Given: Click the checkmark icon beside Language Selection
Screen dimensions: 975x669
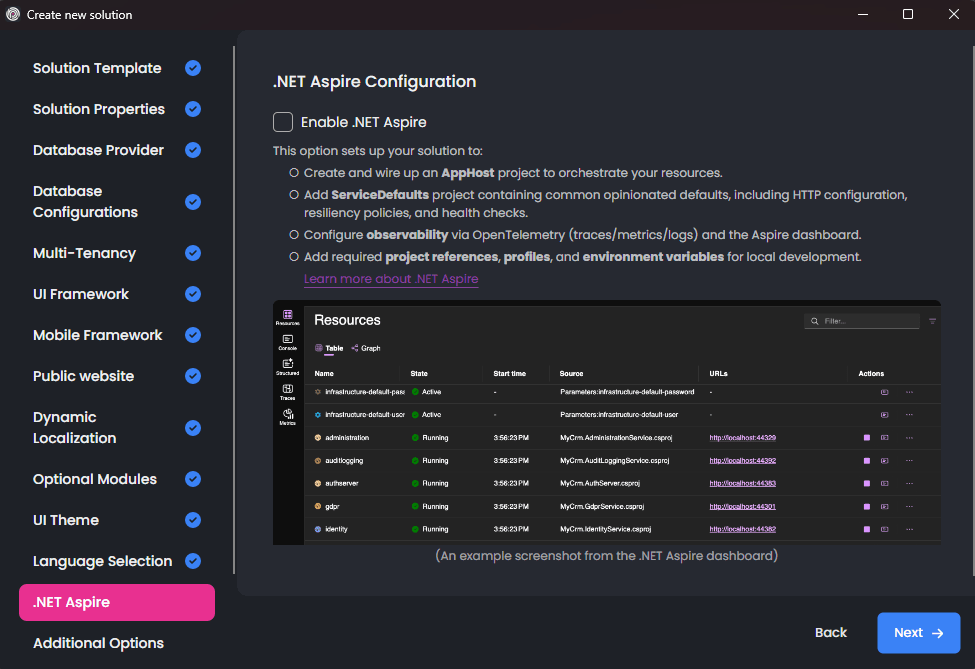Looking at the screenshot, I should point(192,561).
